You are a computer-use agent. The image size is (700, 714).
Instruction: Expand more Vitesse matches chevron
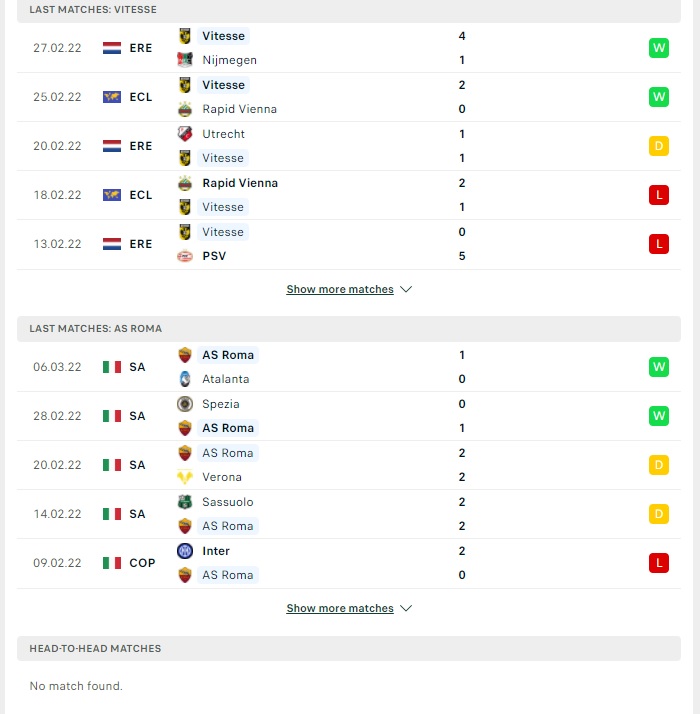(x=406, y=289)
